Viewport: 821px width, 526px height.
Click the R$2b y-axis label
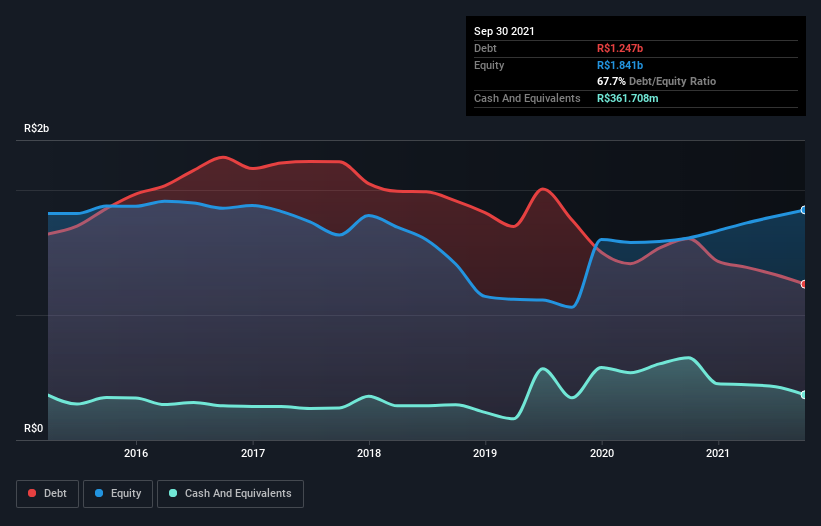[37, 128]
